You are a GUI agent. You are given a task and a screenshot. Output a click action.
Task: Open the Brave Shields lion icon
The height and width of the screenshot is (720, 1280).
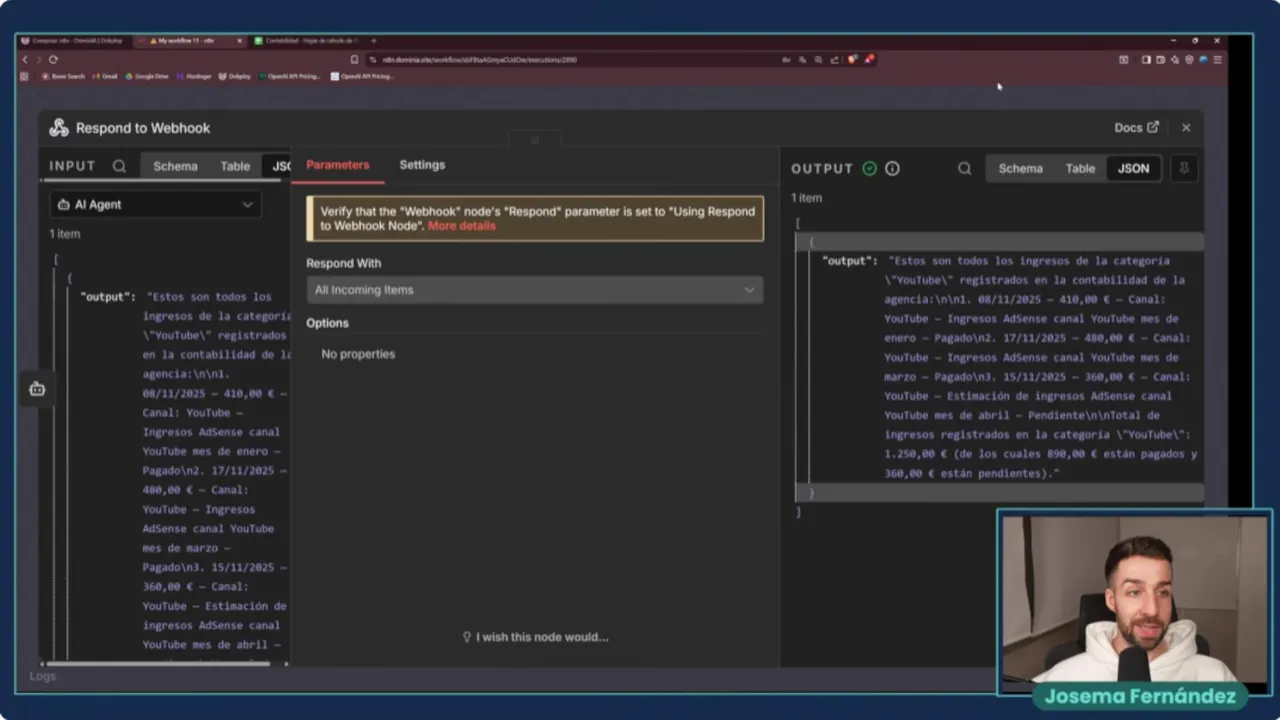coord(852,60)
